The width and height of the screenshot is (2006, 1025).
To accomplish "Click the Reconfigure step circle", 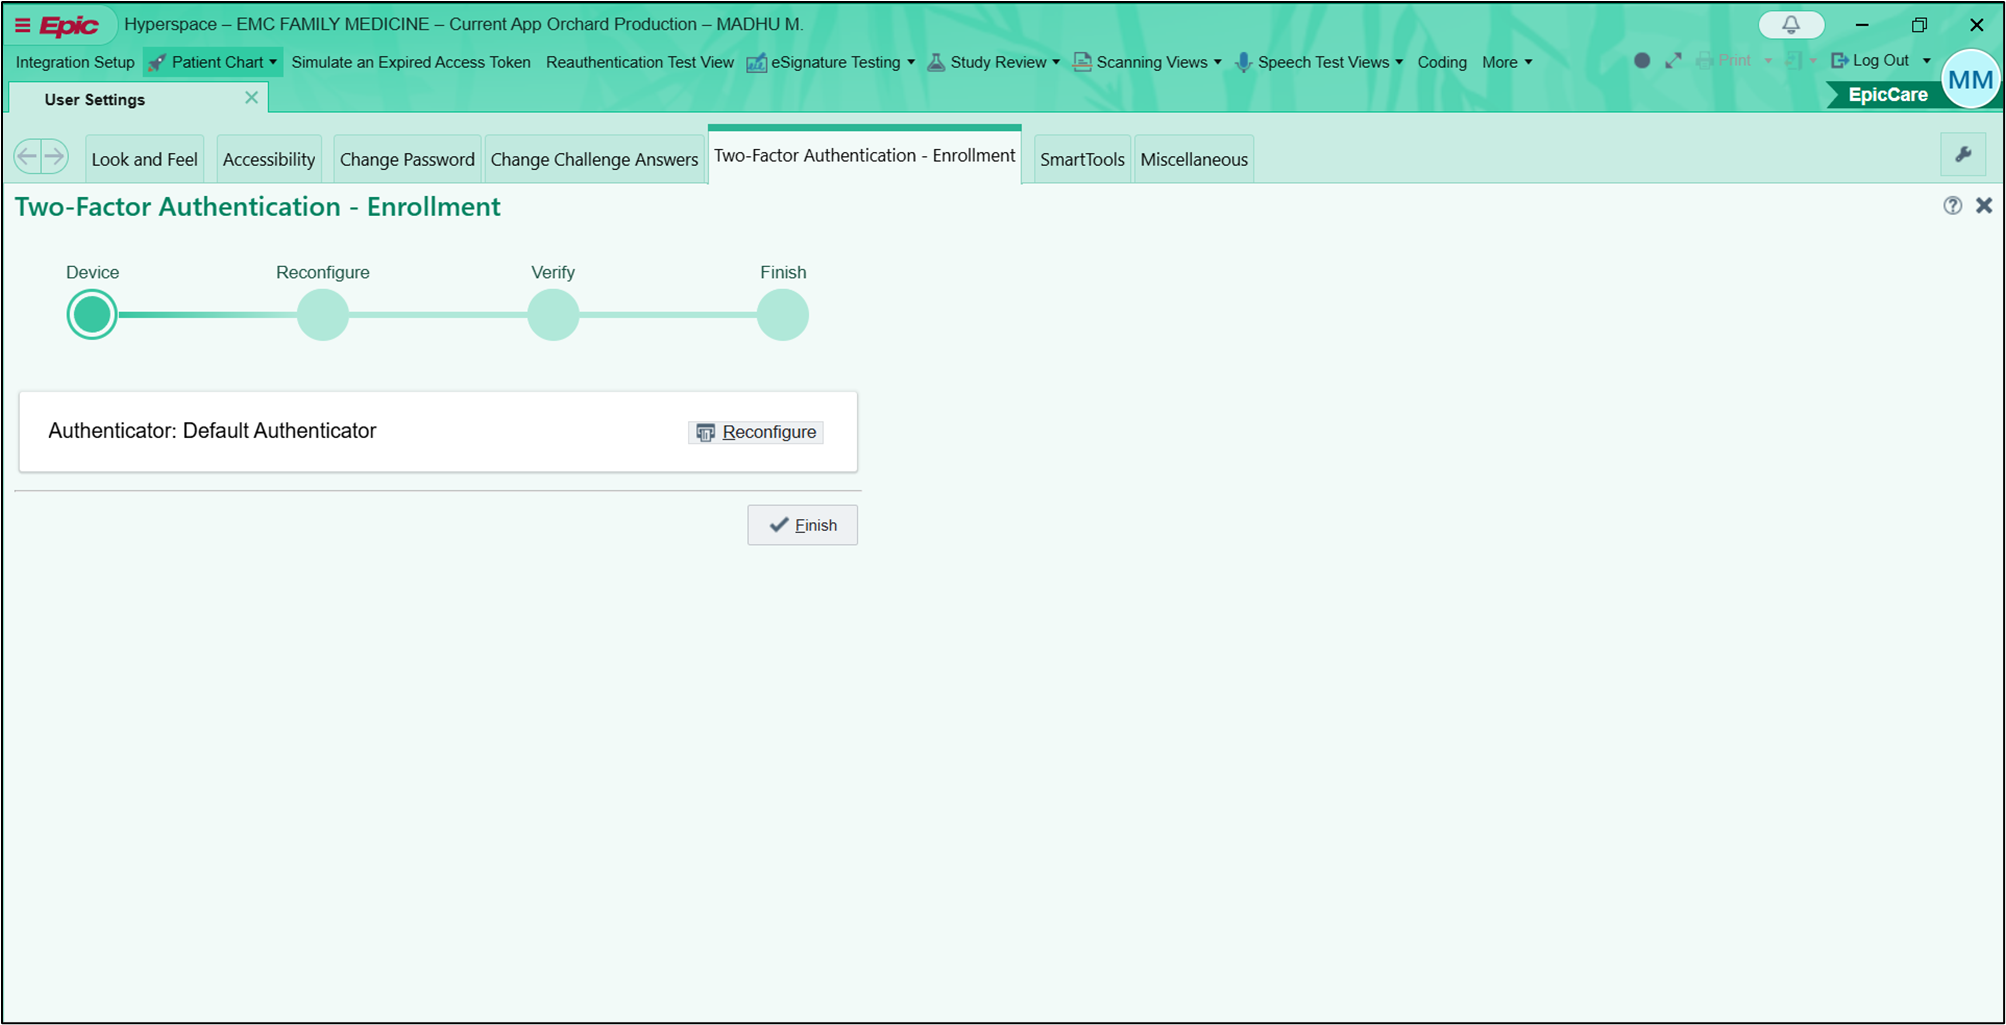I will (323, 315).
